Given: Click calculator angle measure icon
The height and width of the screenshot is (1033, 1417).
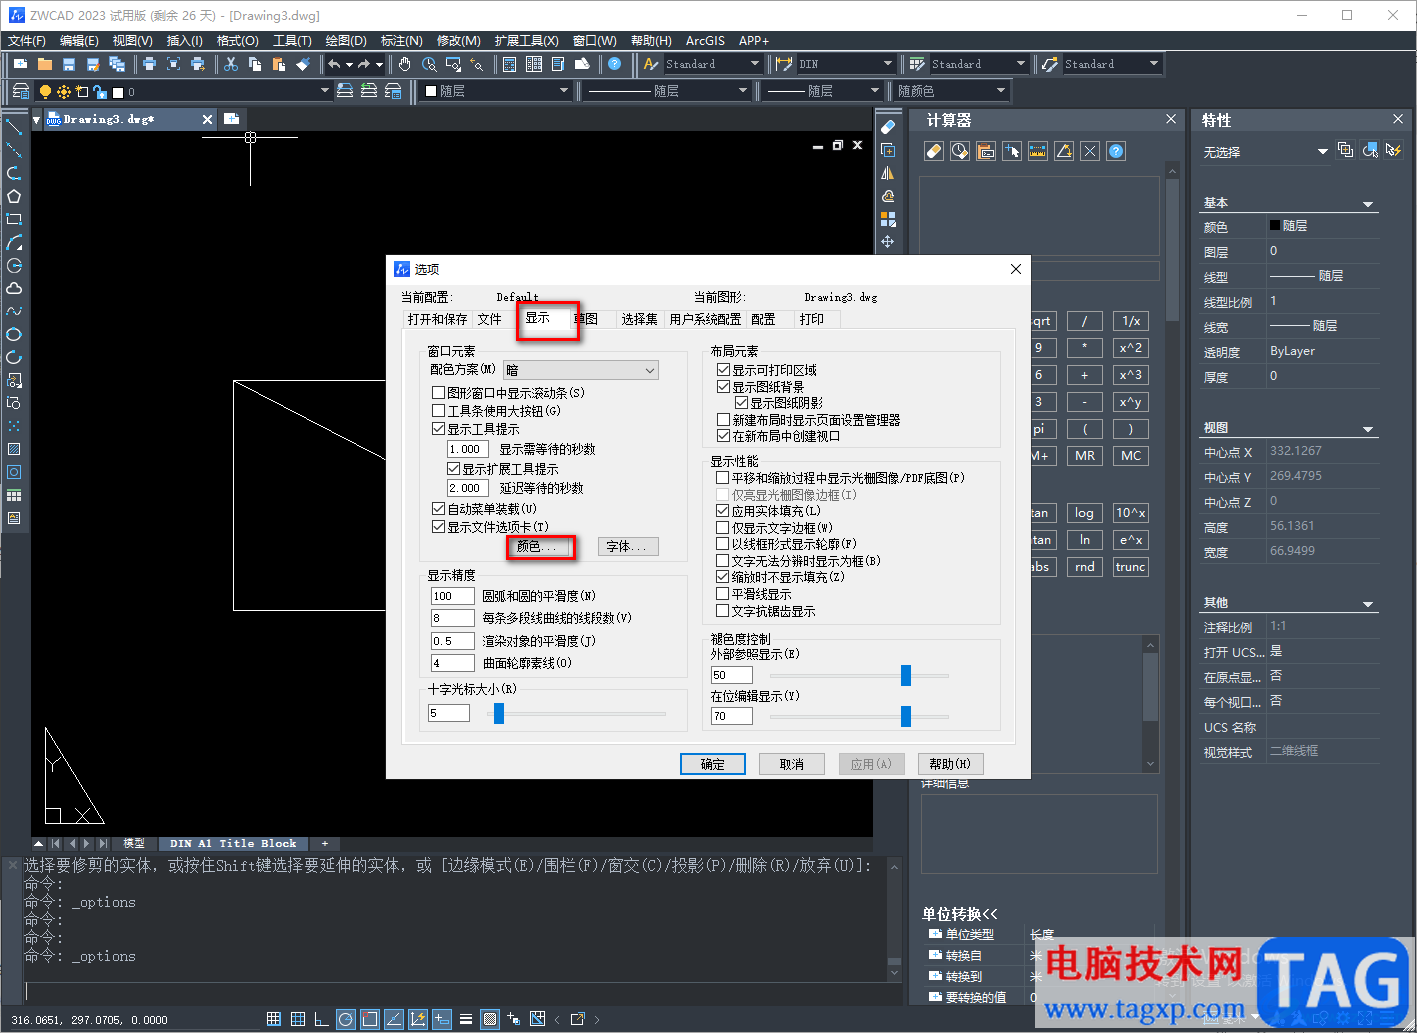Looking at the screenshot, I should (1064, 151).
